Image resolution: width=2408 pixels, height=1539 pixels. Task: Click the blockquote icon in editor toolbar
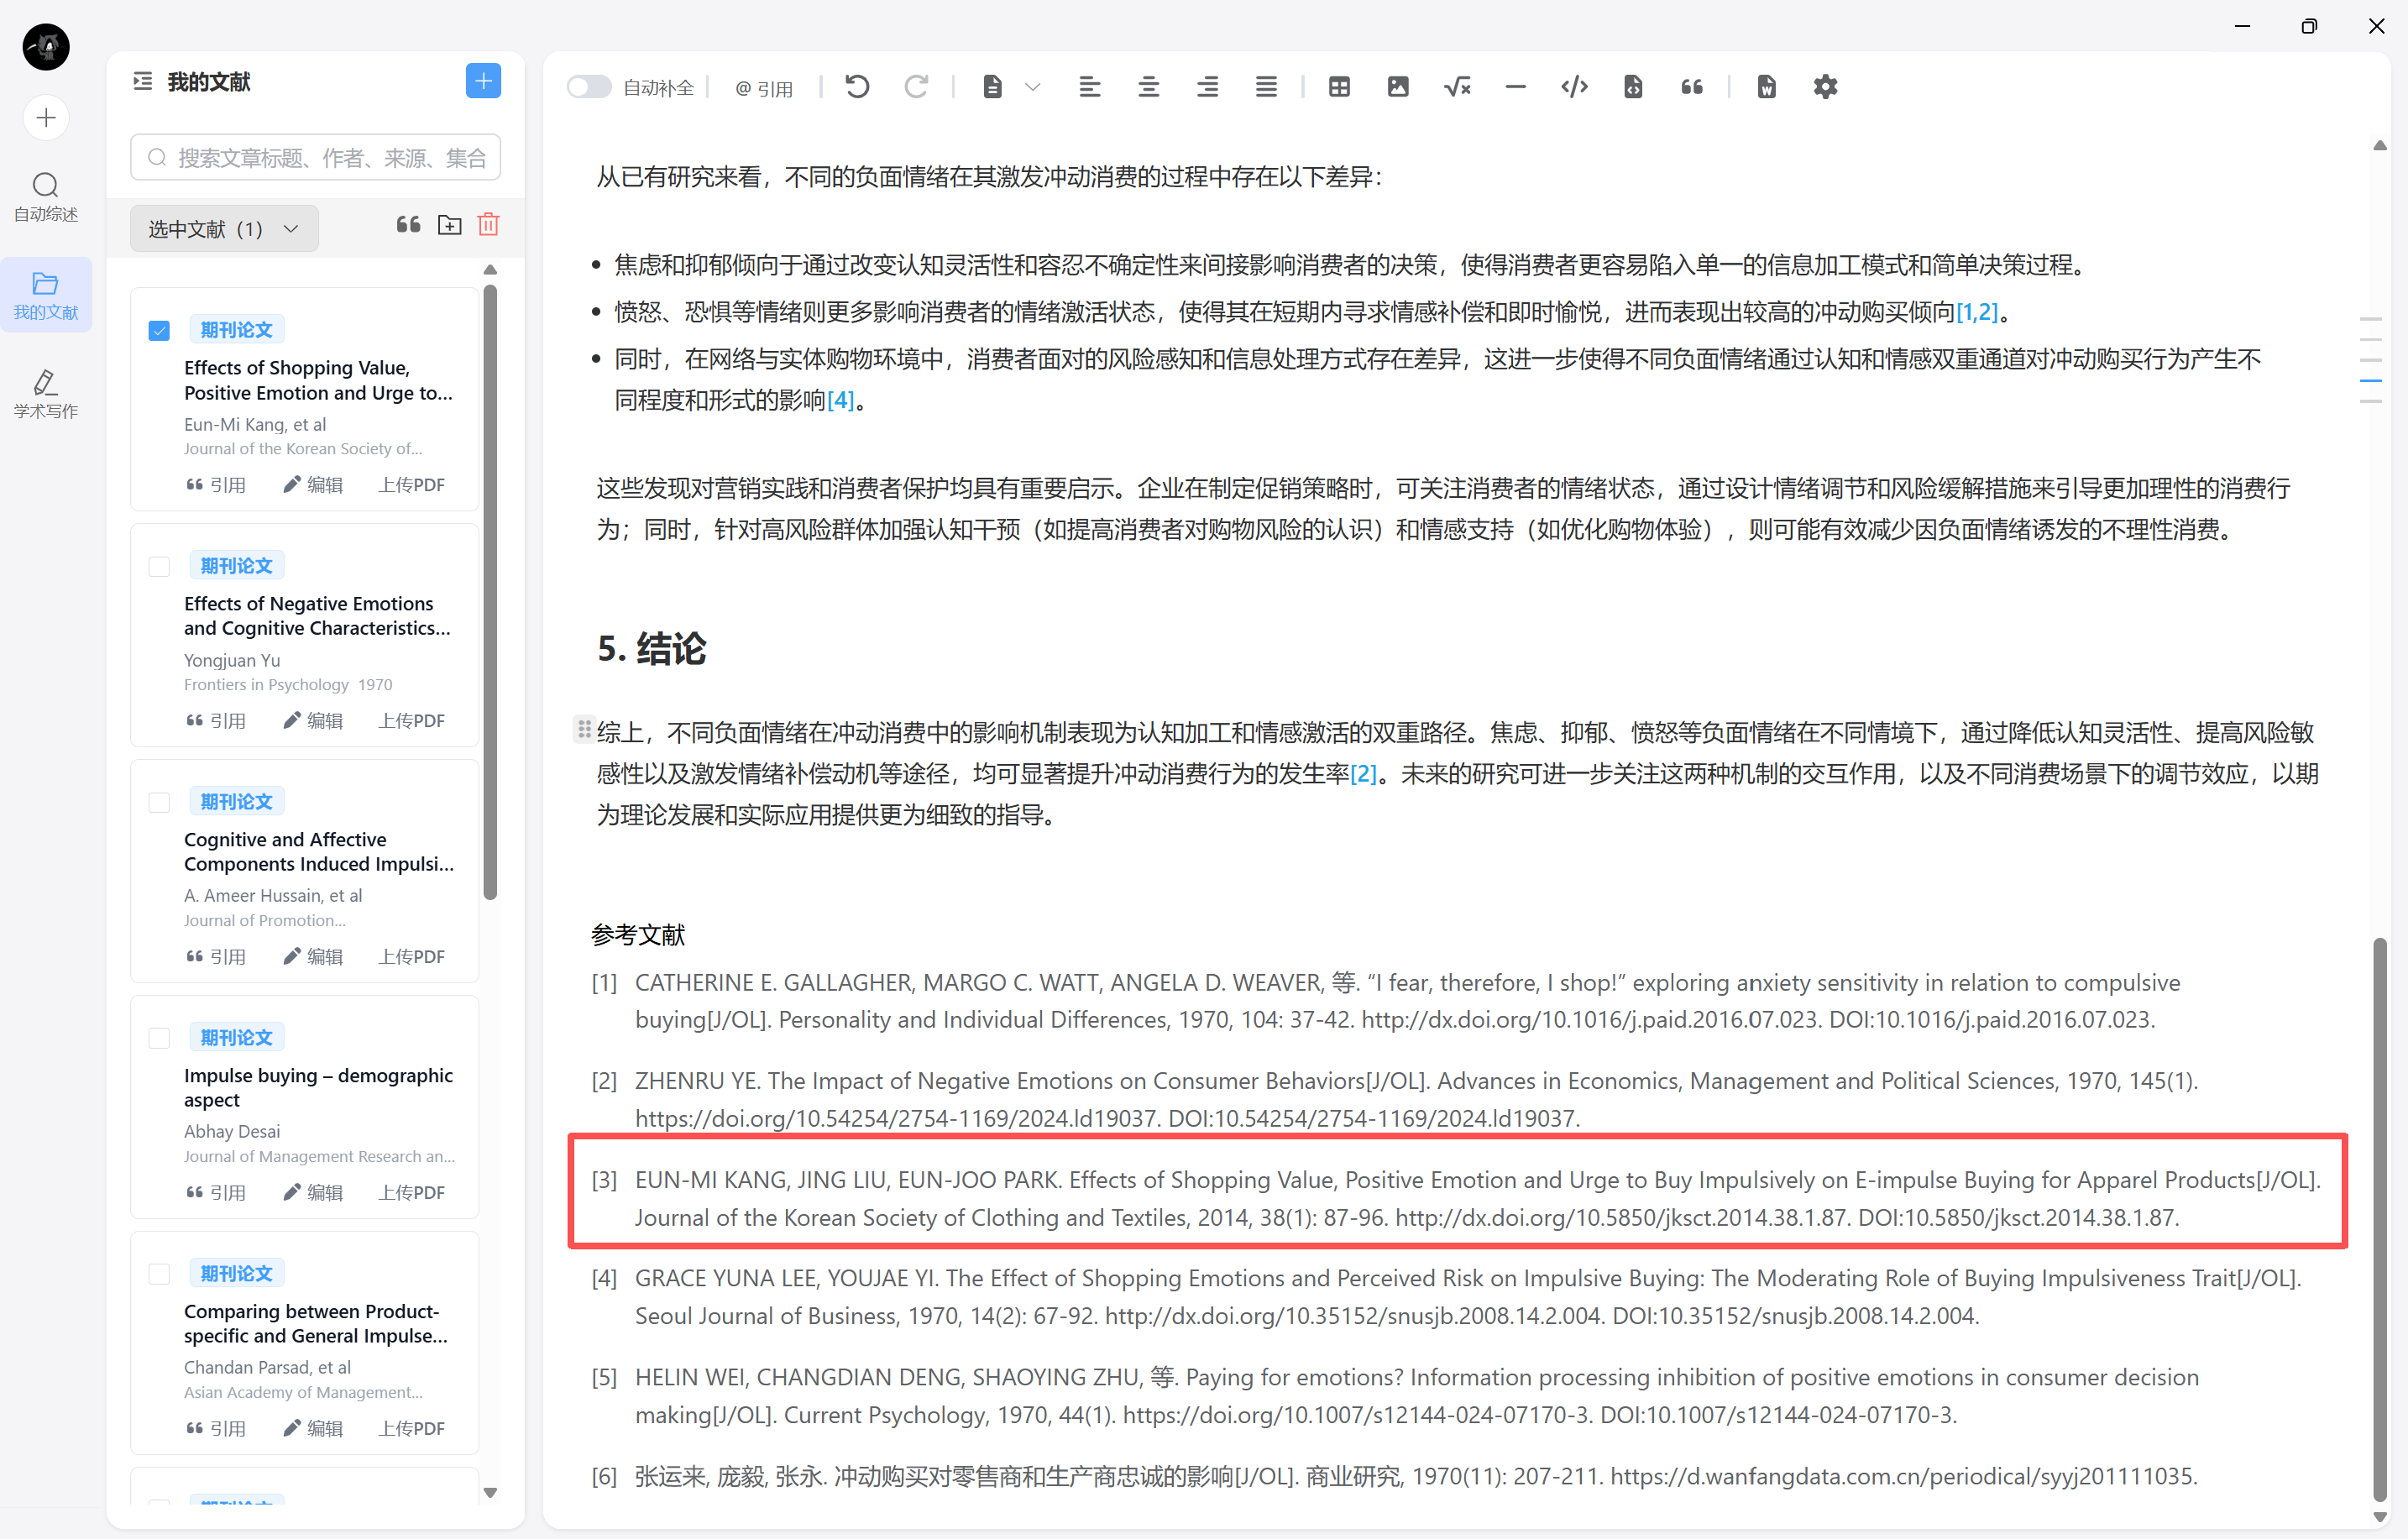tap(1692, 87)
